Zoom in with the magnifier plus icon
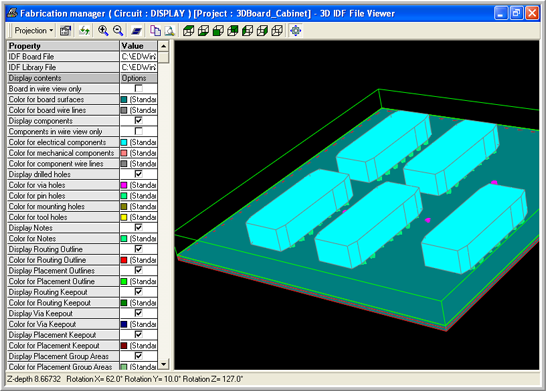The width and height of the screenshot is (546, 391). 103,31
